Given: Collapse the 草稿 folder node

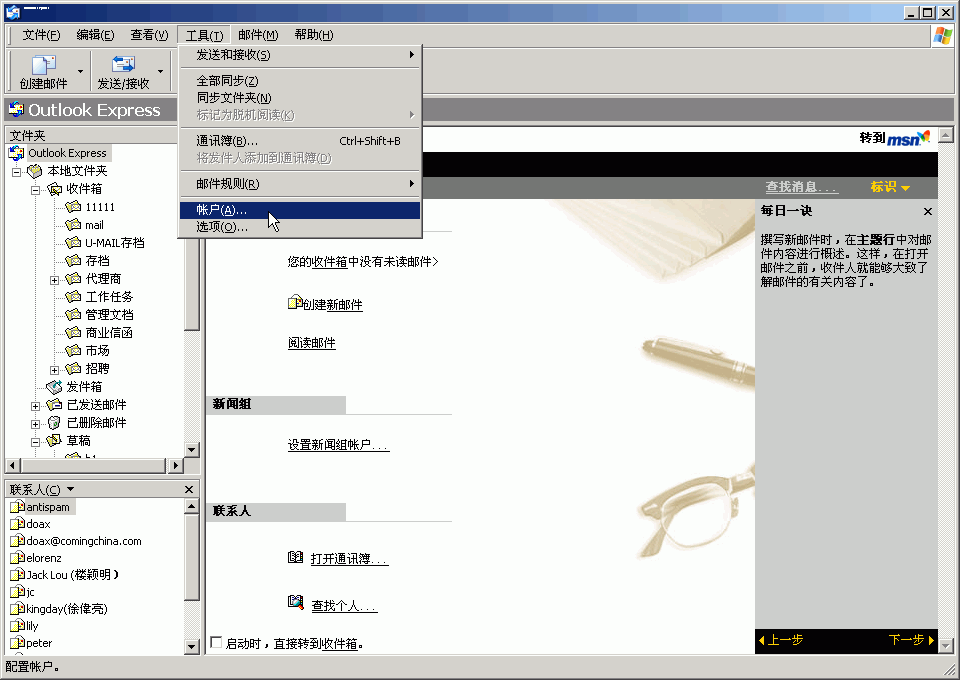Looking at the screenshot, I should [36, 442].
